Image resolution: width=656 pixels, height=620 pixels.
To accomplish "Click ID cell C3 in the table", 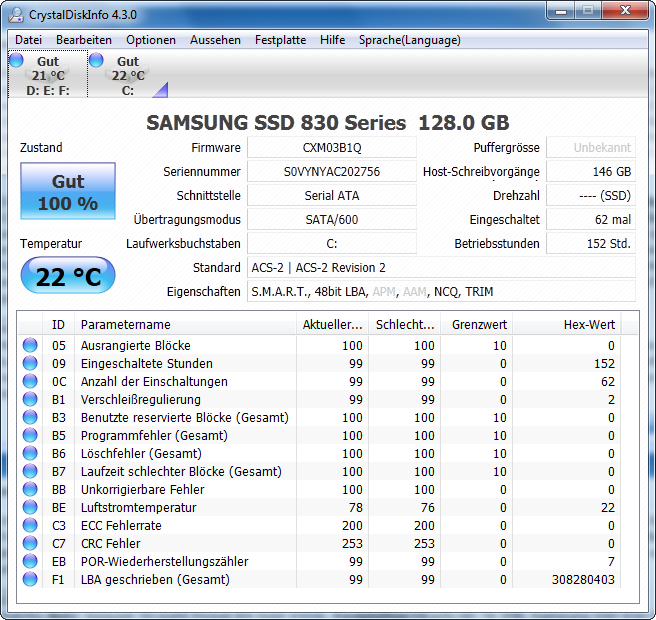I will [59, 525].
